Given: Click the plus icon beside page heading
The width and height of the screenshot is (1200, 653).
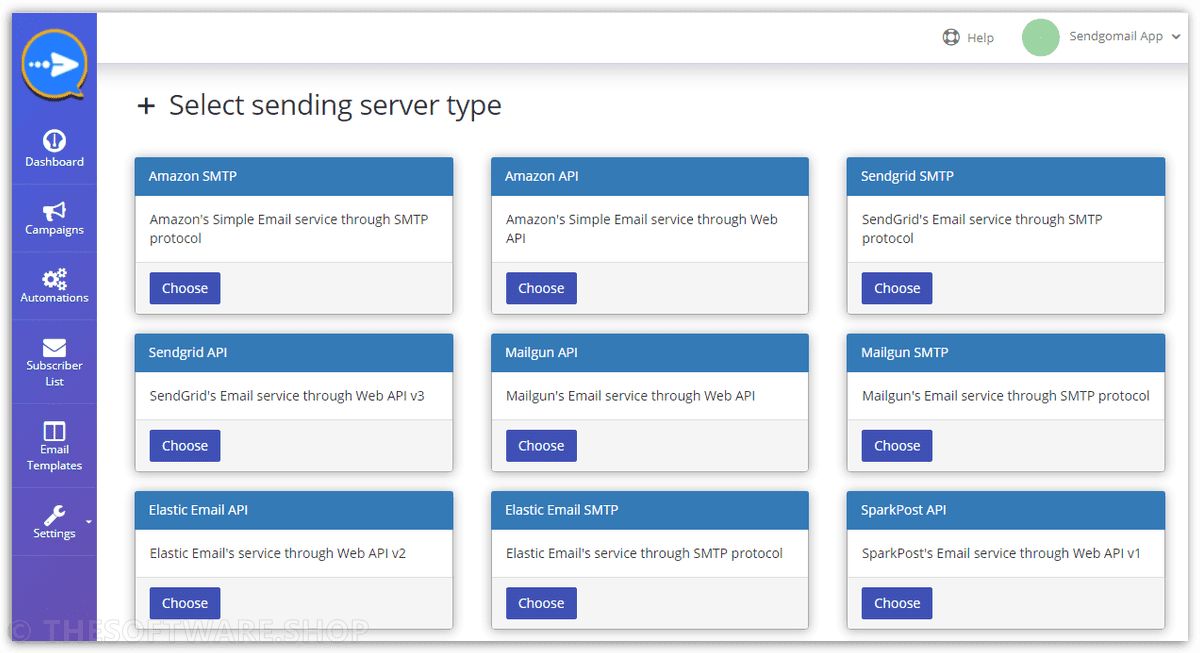Looking at the screenshot, I should coord(146,106).
